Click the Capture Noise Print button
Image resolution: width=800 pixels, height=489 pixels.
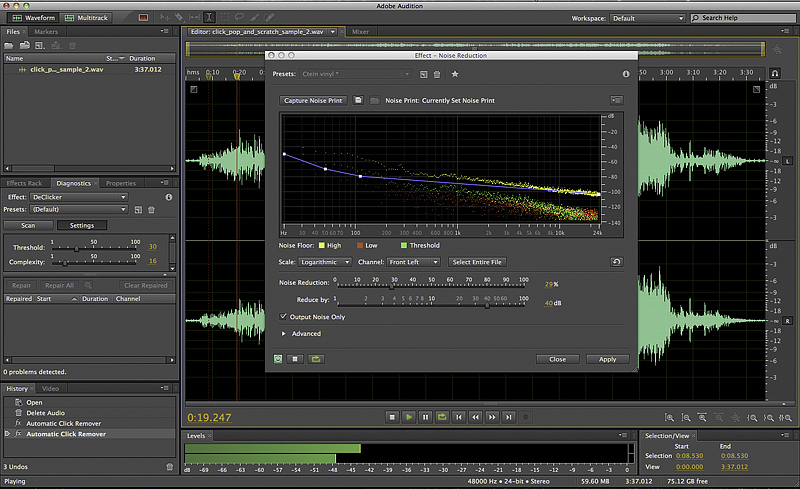[313, 101]
